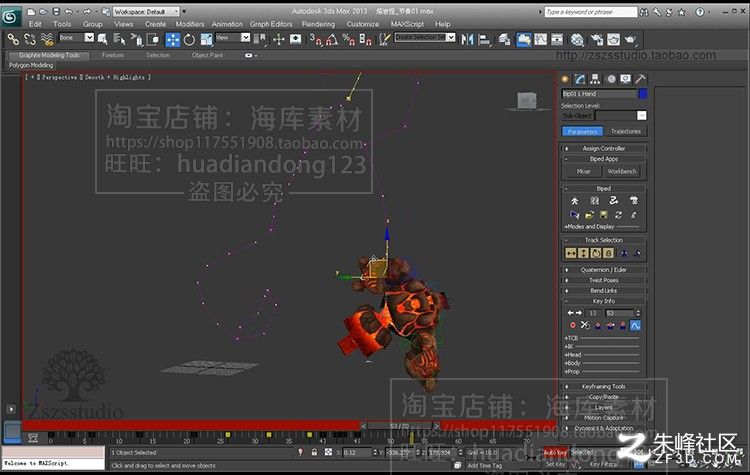Click the Motion Flow Mode biped icon
Viewport: 750px width, 475px height.
[614, 201]
